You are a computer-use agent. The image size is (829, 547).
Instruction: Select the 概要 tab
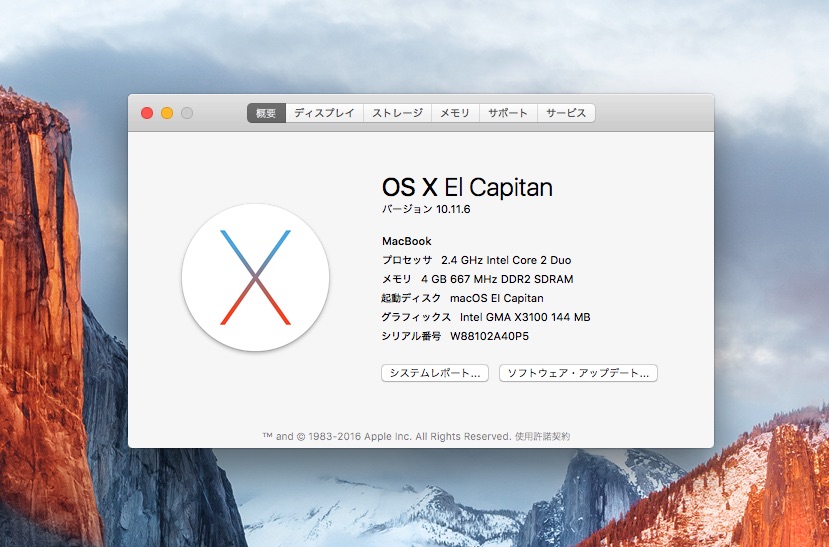click(266, 113)
